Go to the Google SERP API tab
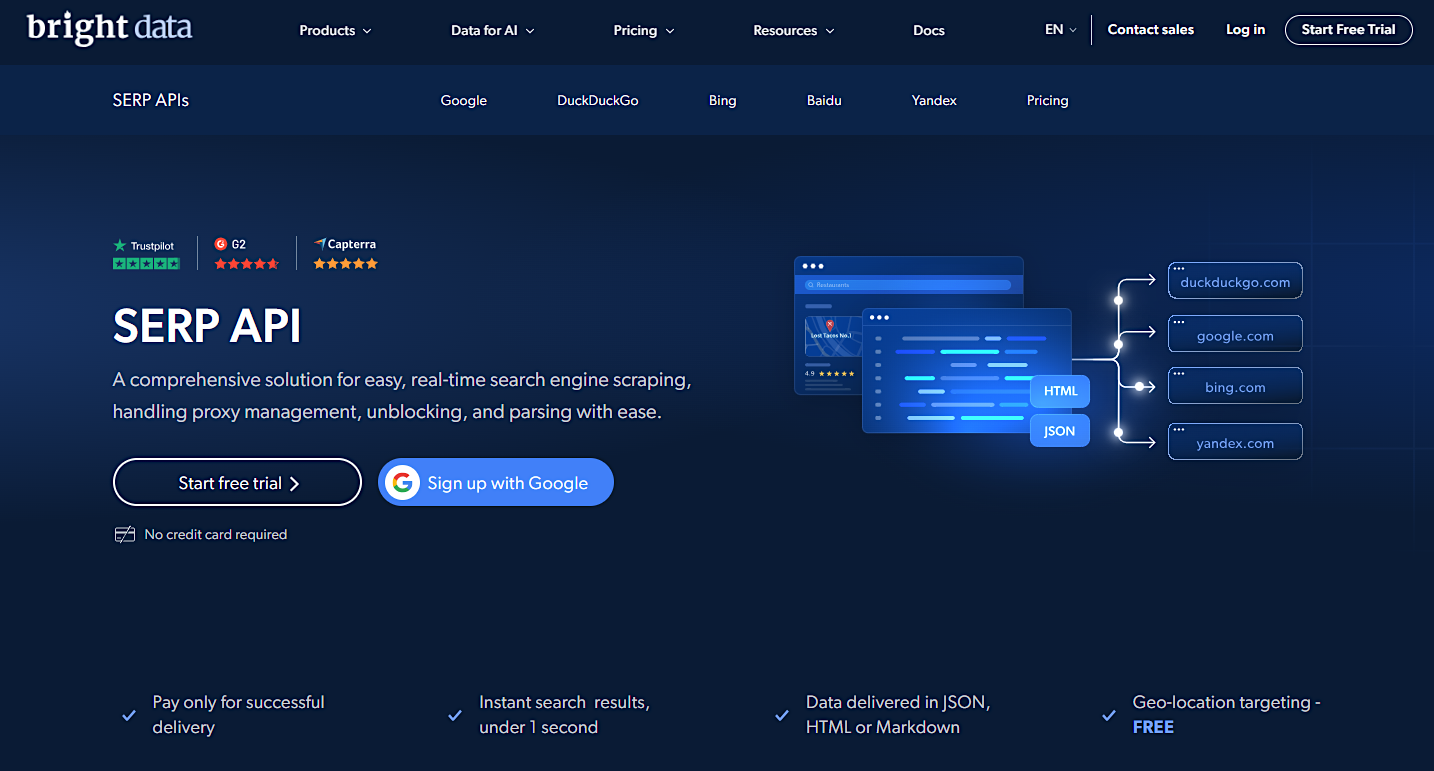Viewport: 1434px width, 771px height. pos(464,100)
